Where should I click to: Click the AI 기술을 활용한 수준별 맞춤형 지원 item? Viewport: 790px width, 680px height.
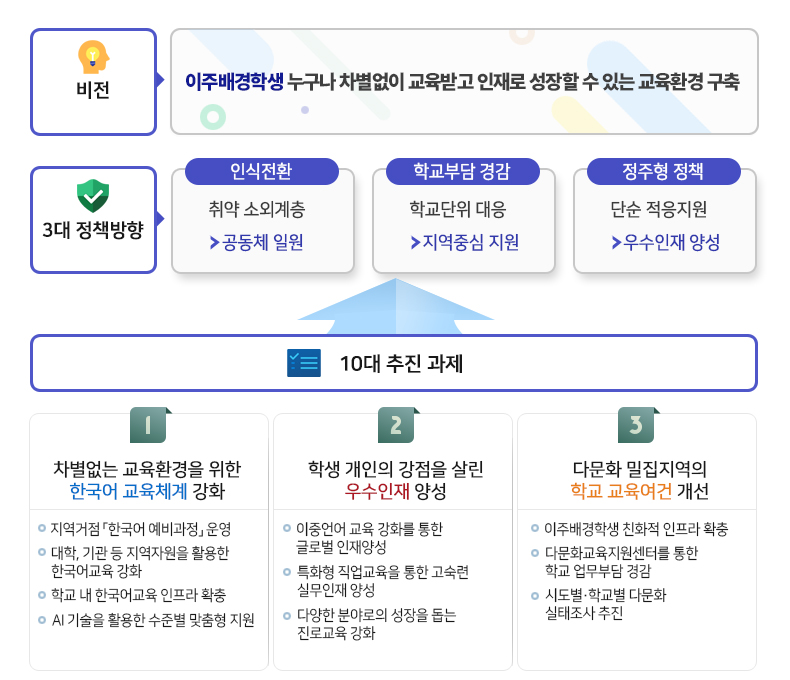pyautogui.click(x=153, y=620)
